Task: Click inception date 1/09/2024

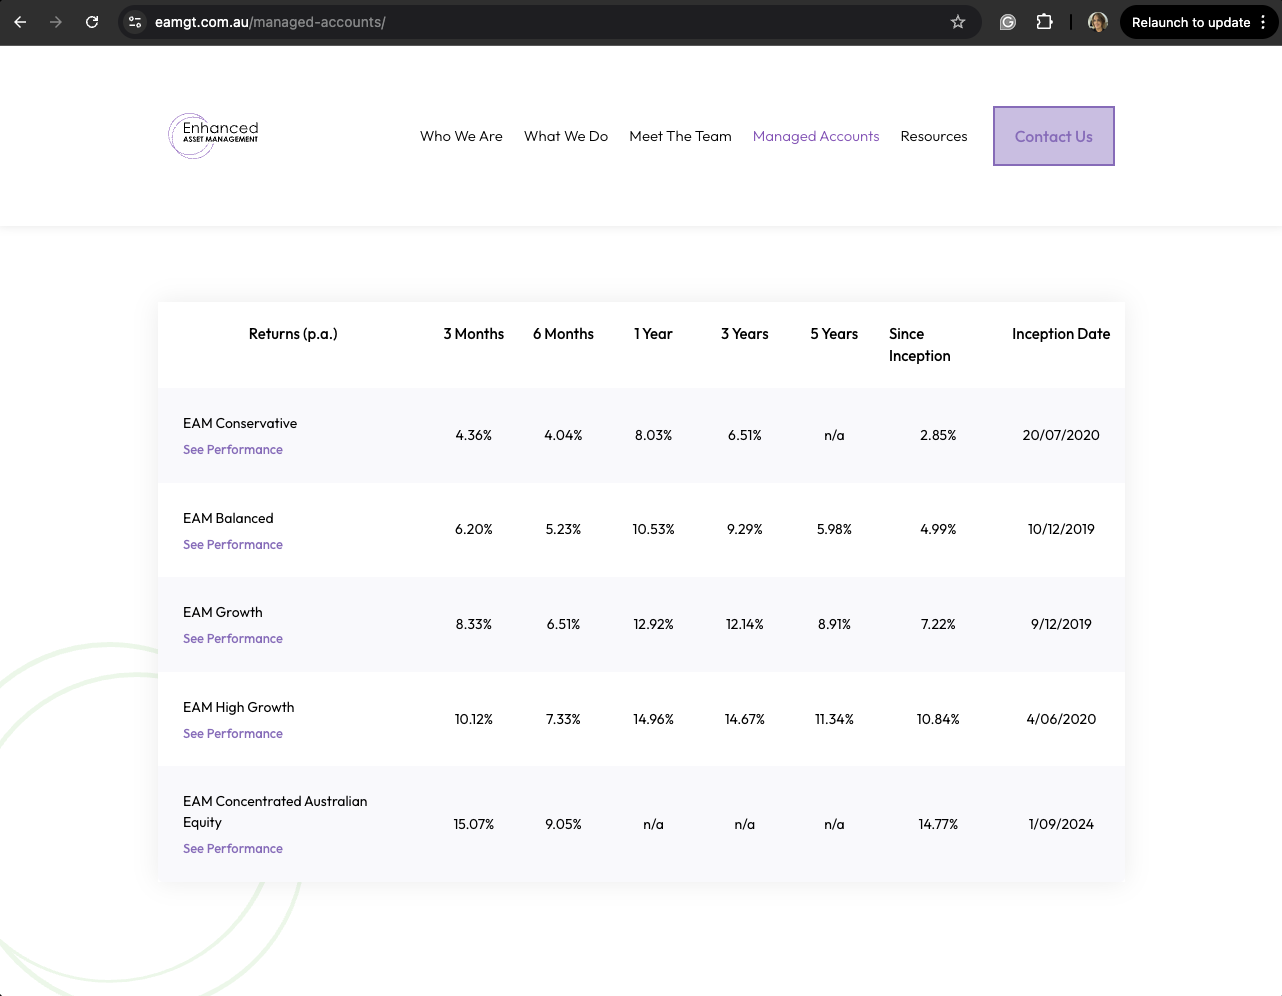Action: (1061, 825)
